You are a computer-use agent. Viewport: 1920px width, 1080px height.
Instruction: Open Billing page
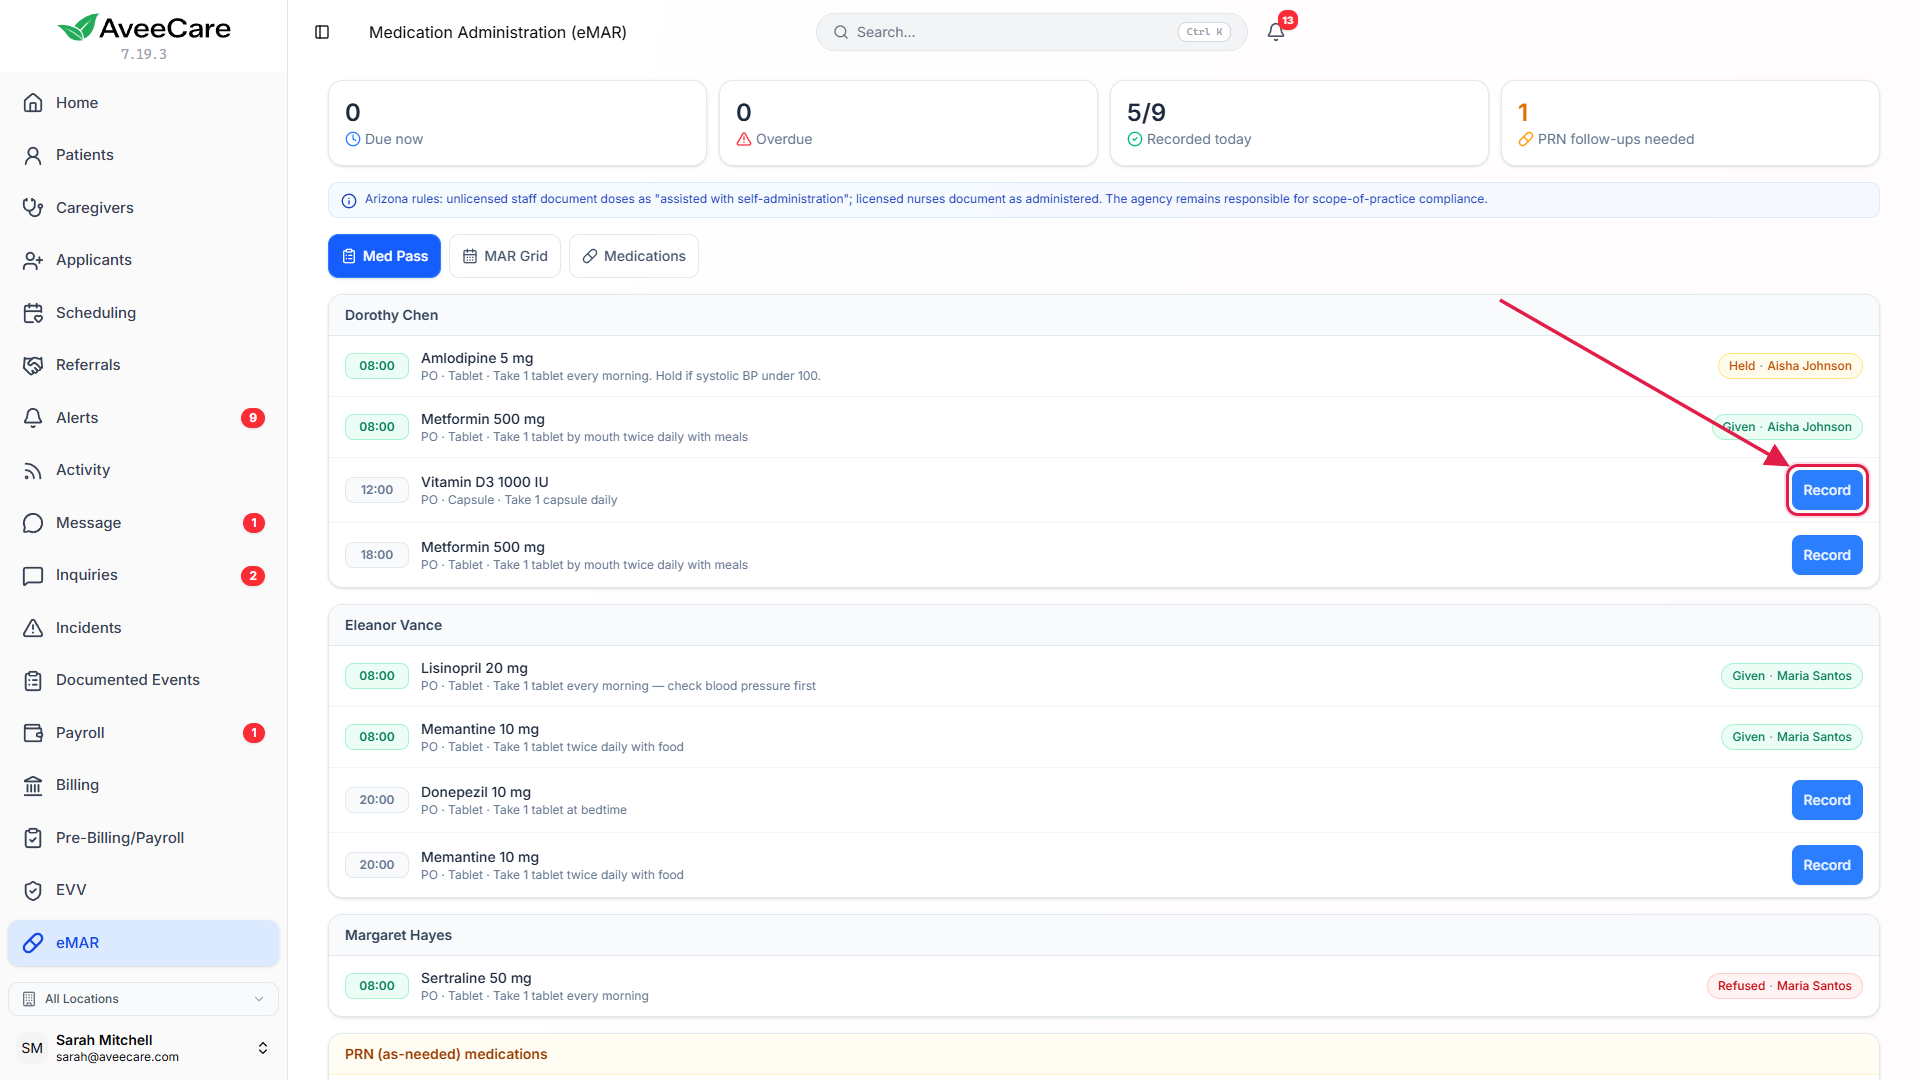[x=143, y=785]
